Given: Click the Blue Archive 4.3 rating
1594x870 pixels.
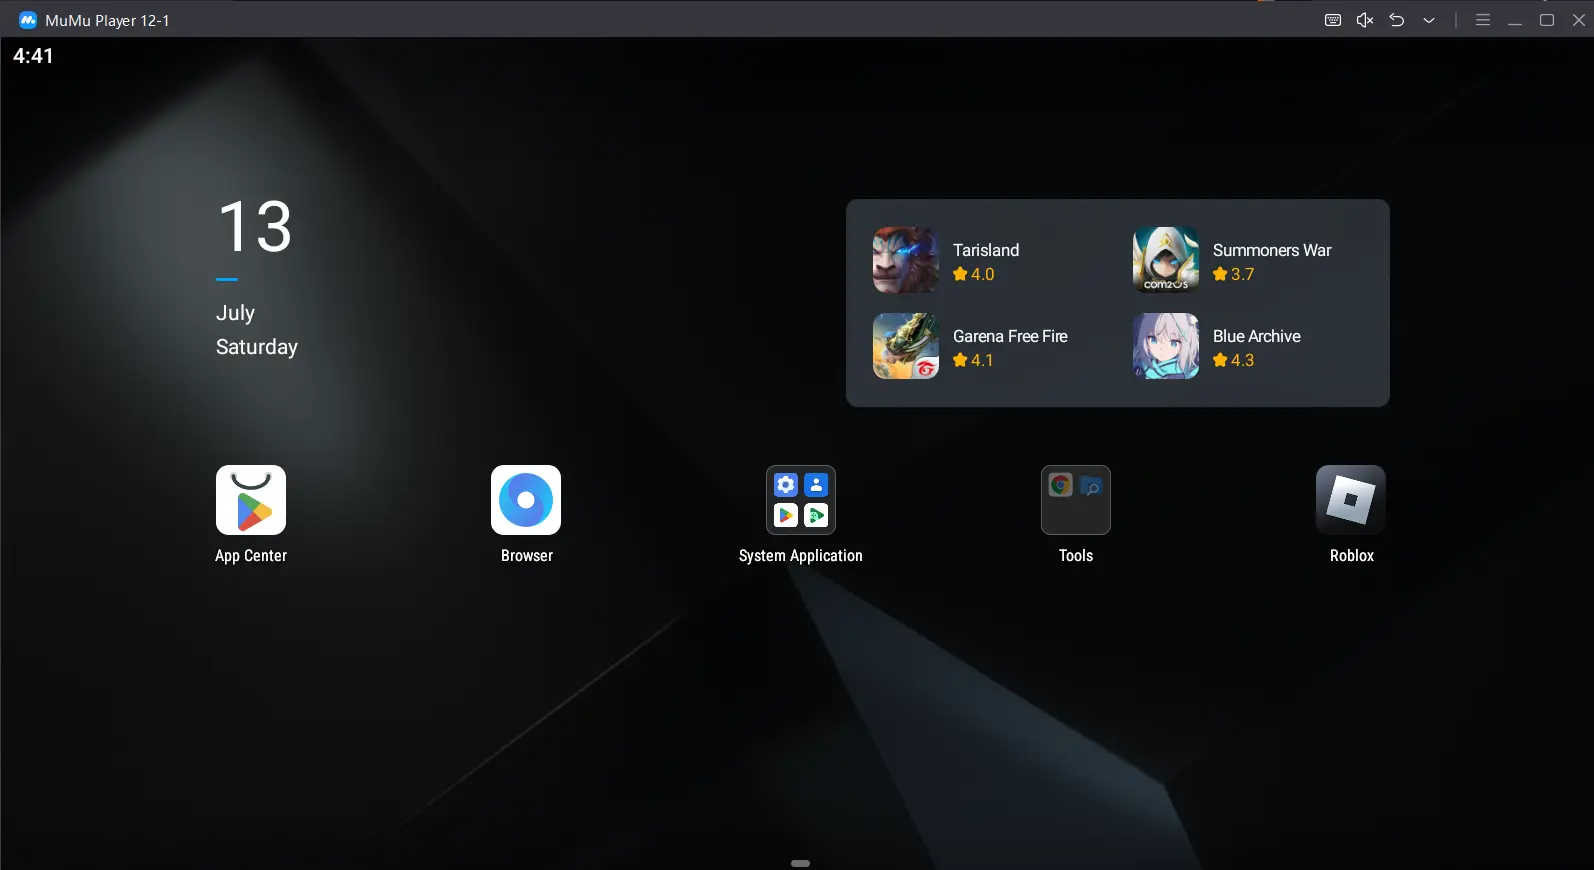Looking at the screenshot, I should [x=1234, y=360].
